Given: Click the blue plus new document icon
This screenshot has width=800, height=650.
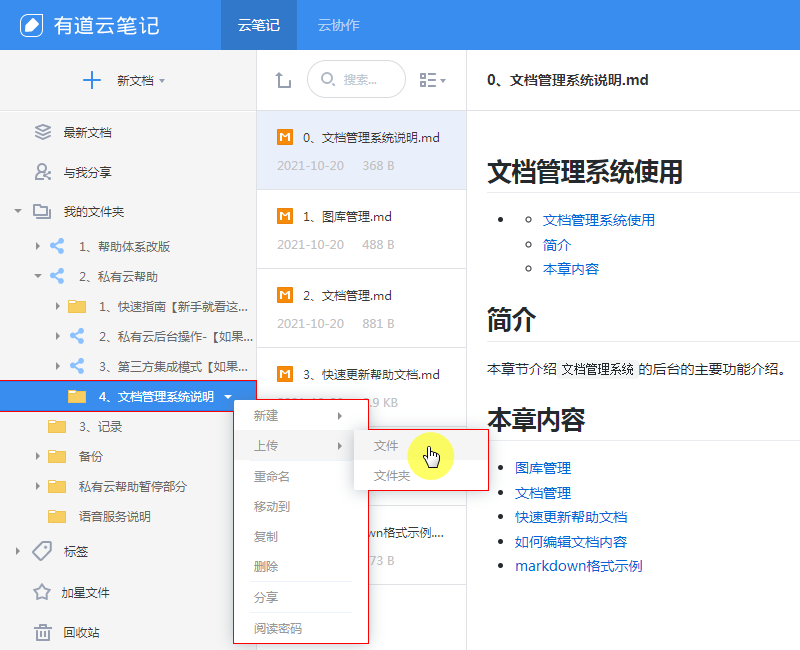Looking at the screenshot, I should tap(92, 80).
